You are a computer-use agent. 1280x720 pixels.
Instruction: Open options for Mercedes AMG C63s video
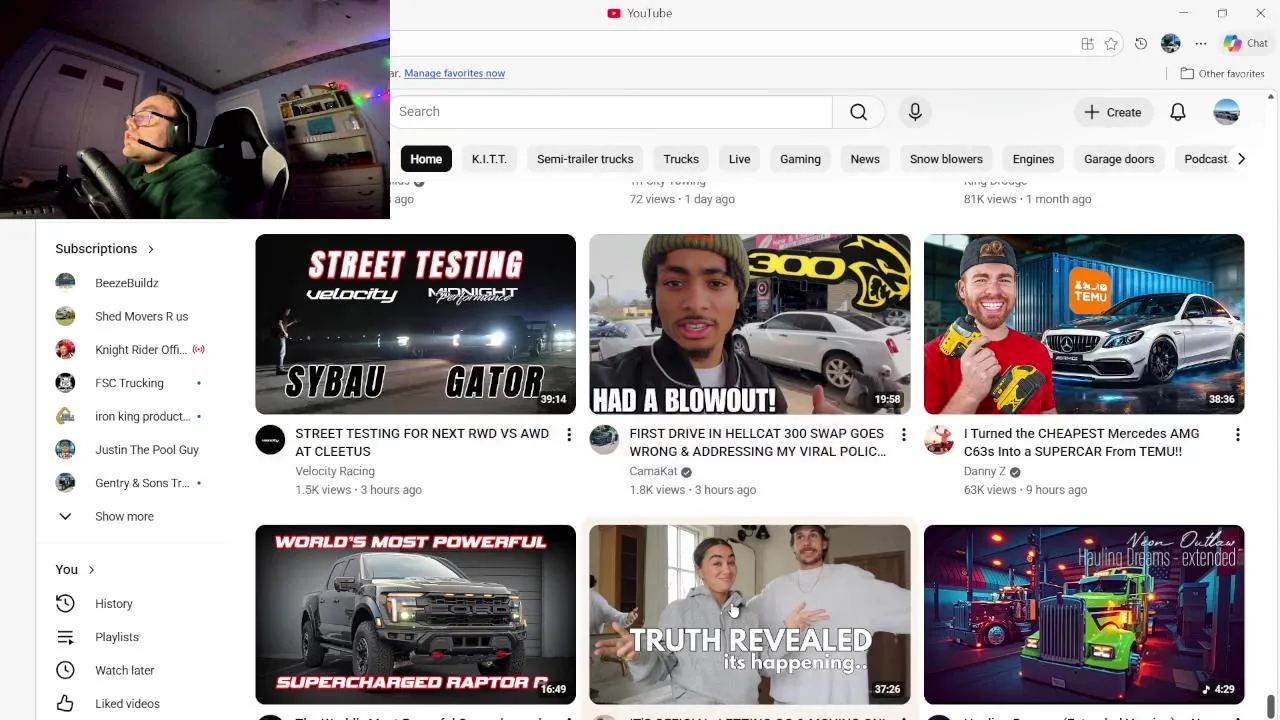pyautogui.click(x=1237, y=435)
